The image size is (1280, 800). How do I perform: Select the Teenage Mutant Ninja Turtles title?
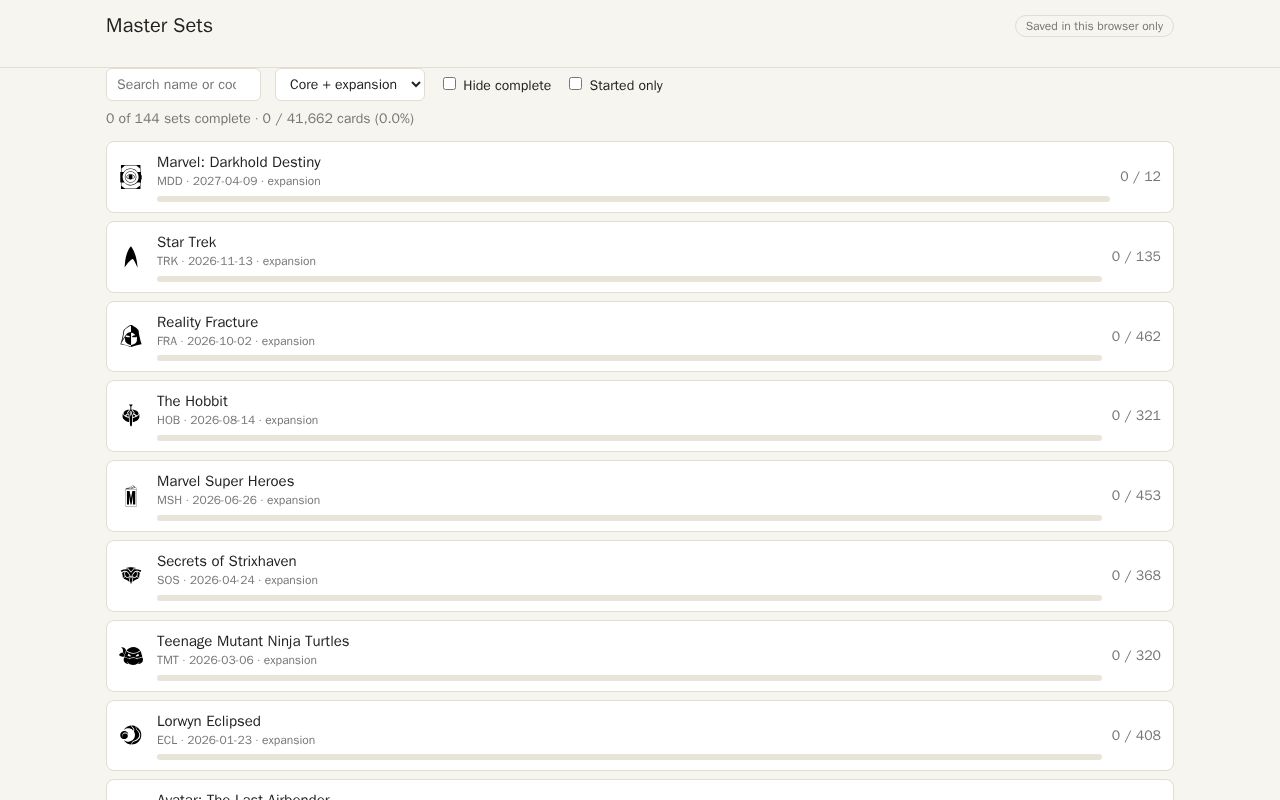(253, 641)
